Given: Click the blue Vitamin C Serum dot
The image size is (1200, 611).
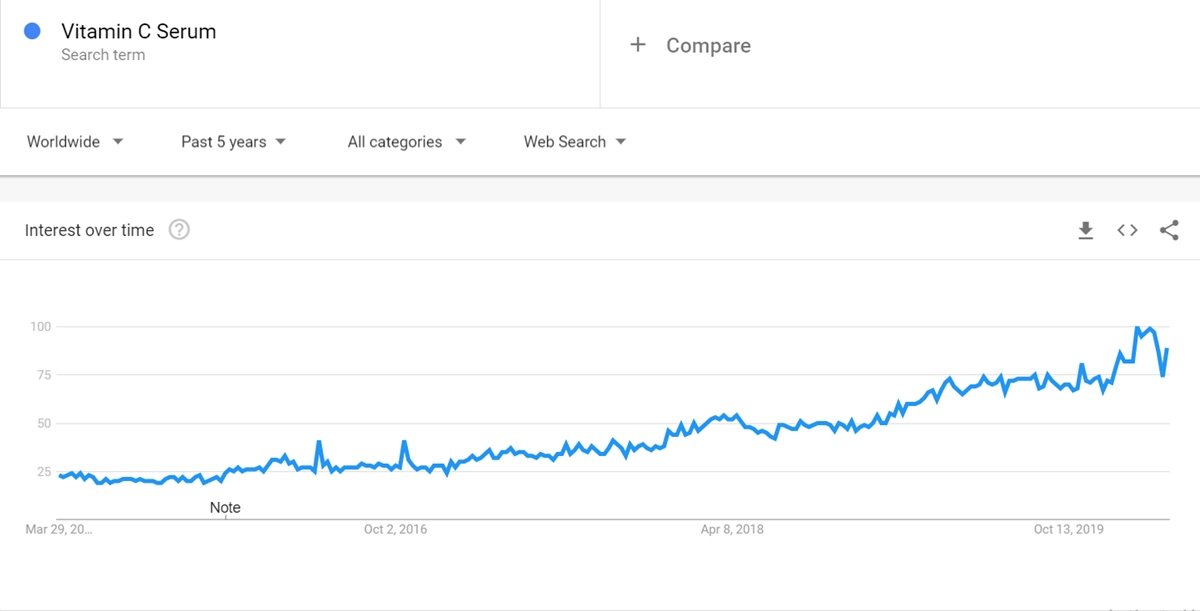Looking at the screenshot, I should click(x=32, y=31).
